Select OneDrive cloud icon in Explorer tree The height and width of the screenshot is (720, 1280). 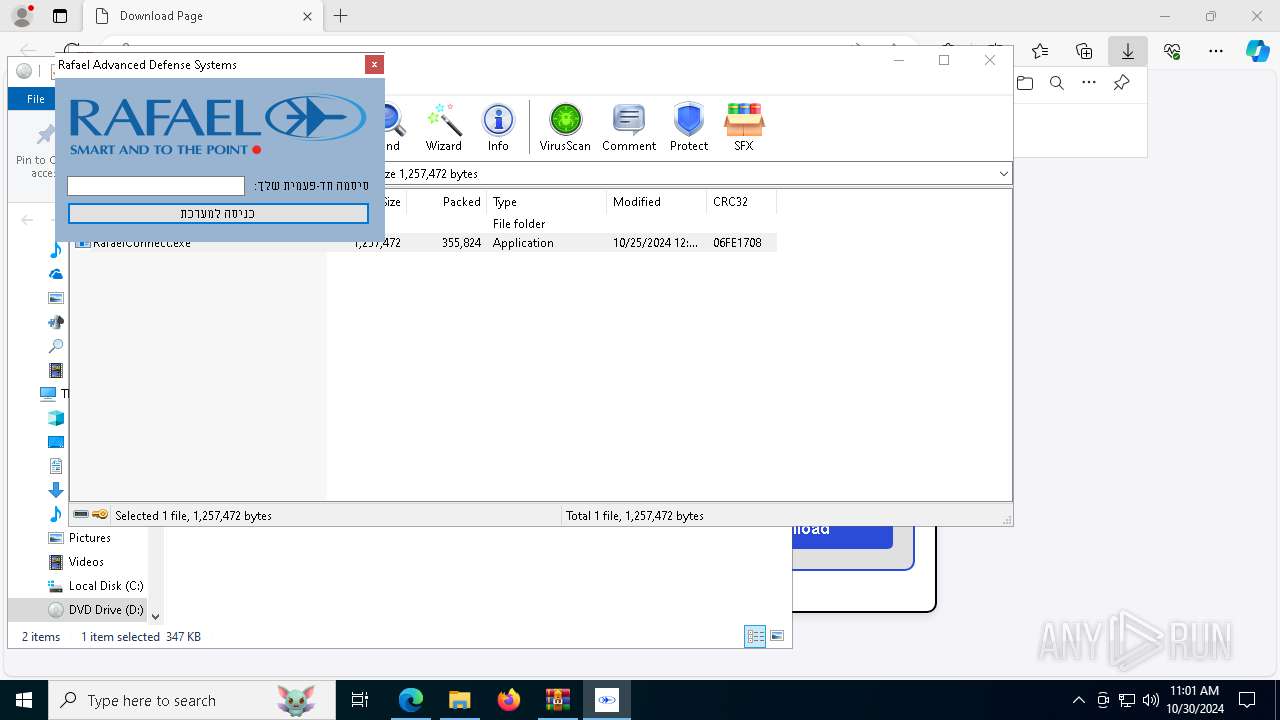[x=56, y=274]
